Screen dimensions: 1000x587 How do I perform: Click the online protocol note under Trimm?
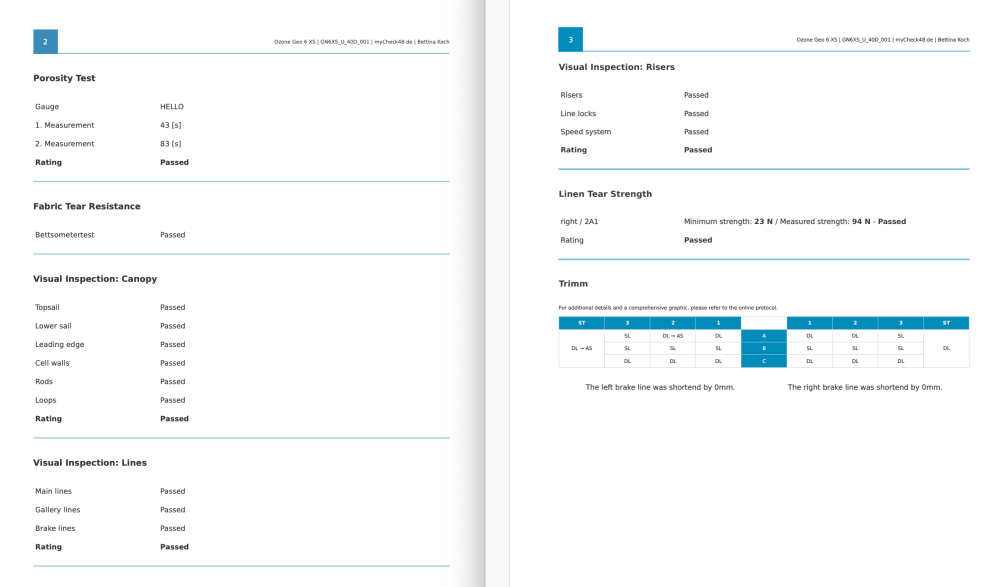[x=667, y=307]
